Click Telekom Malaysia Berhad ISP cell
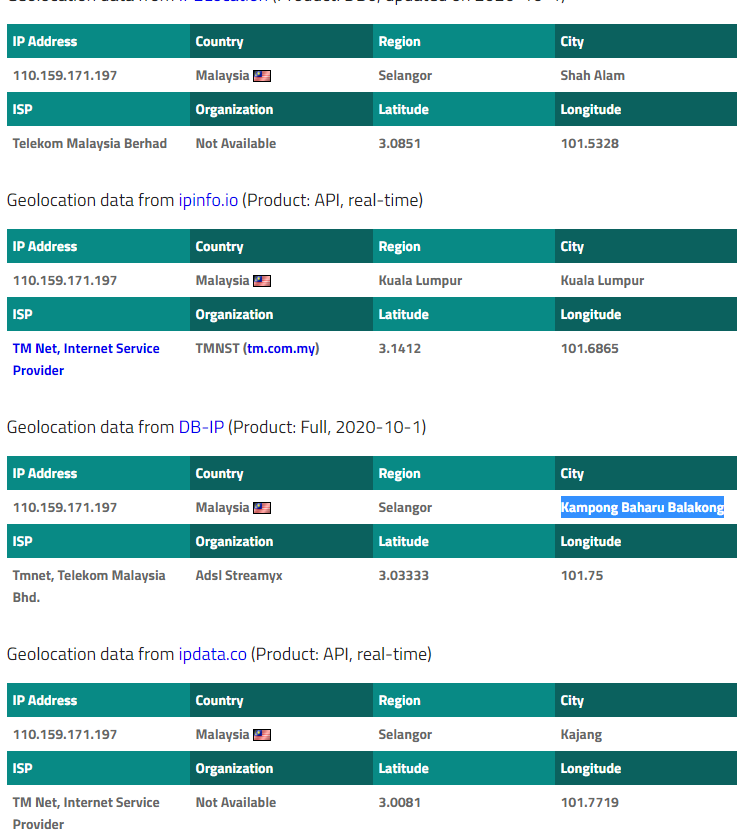 pos(89,144)
